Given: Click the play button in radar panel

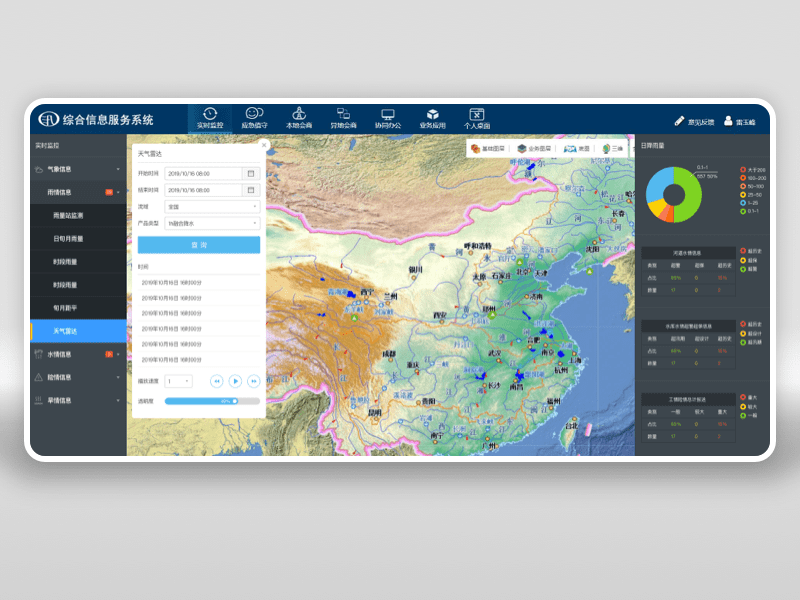Looking at the screenshot, I should [x=235, y=381].
